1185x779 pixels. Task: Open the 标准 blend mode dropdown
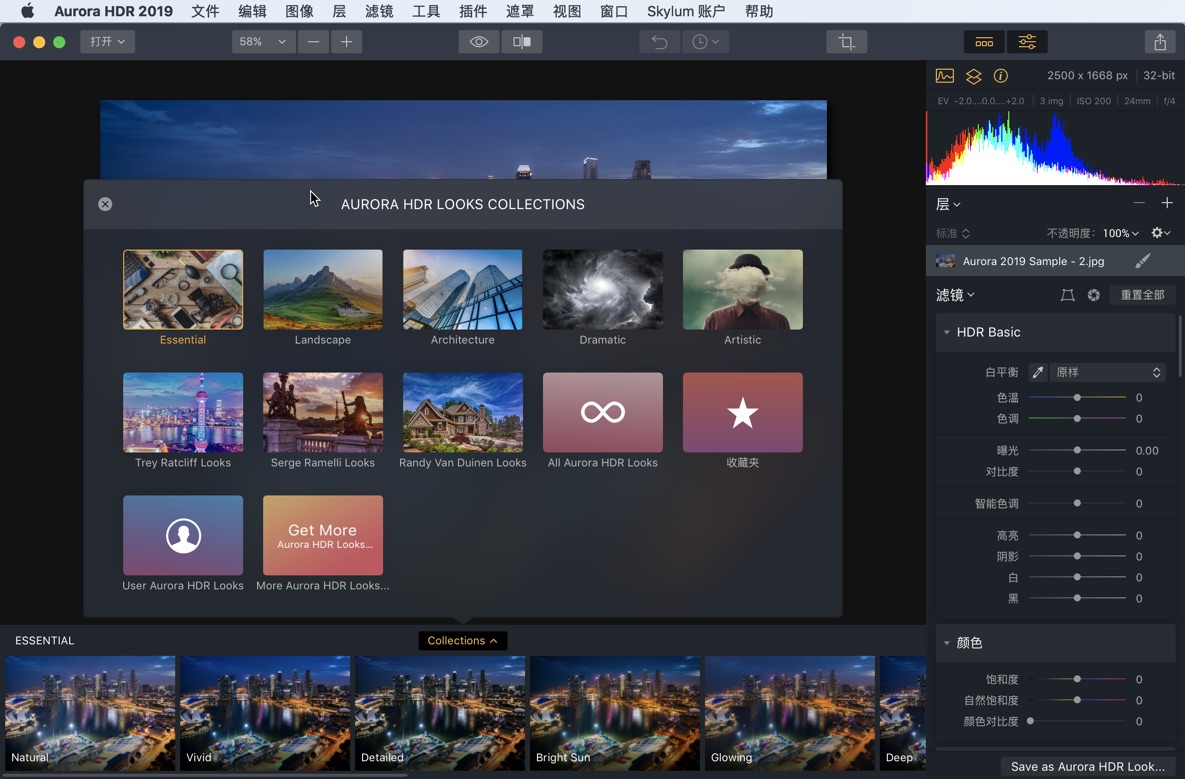click(x=952, y=233)
